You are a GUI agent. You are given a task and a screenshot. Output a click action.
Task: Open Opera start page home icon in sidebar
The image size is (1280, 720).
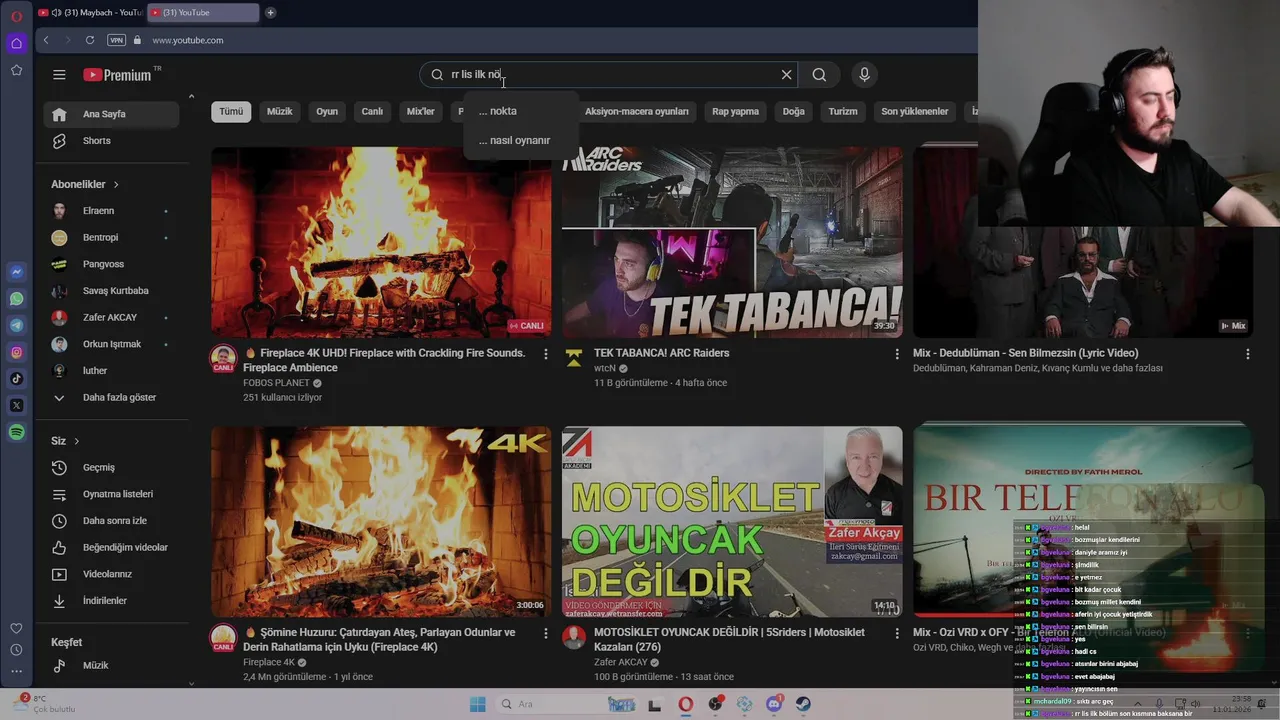(16, 43)
